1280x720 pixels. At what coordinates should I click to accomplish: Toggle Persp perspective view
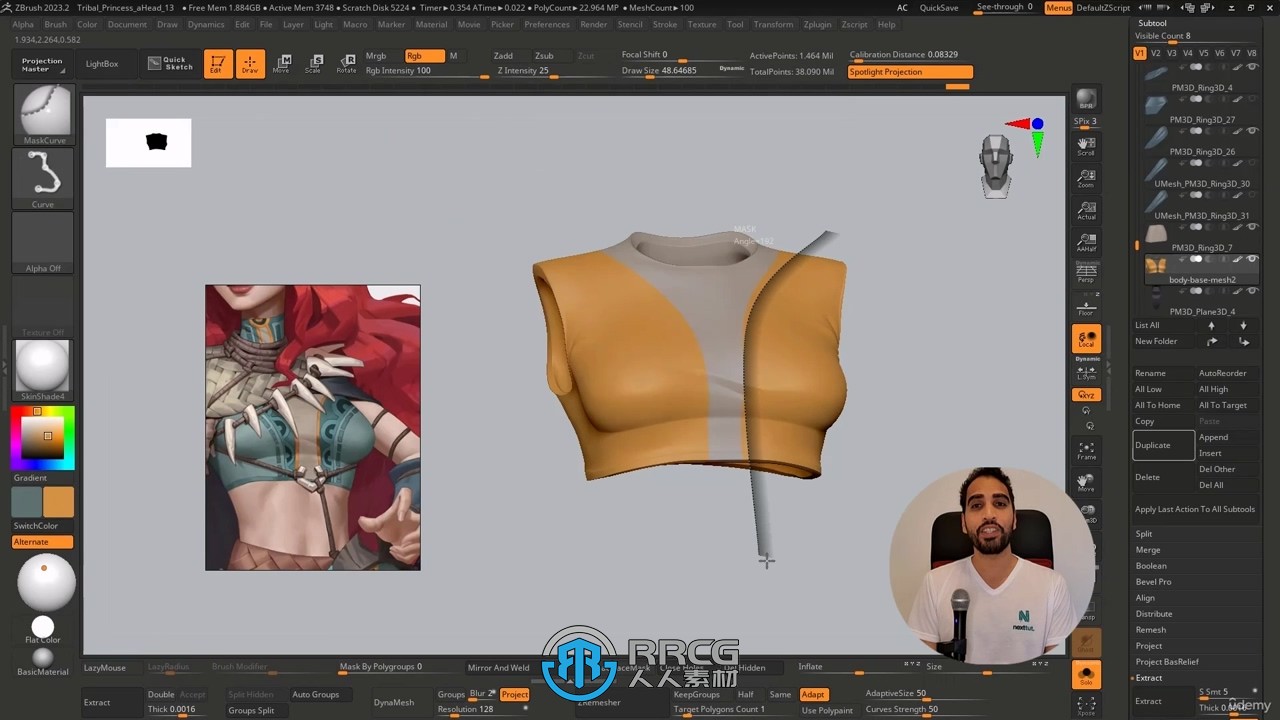(x=1086, y=273)
